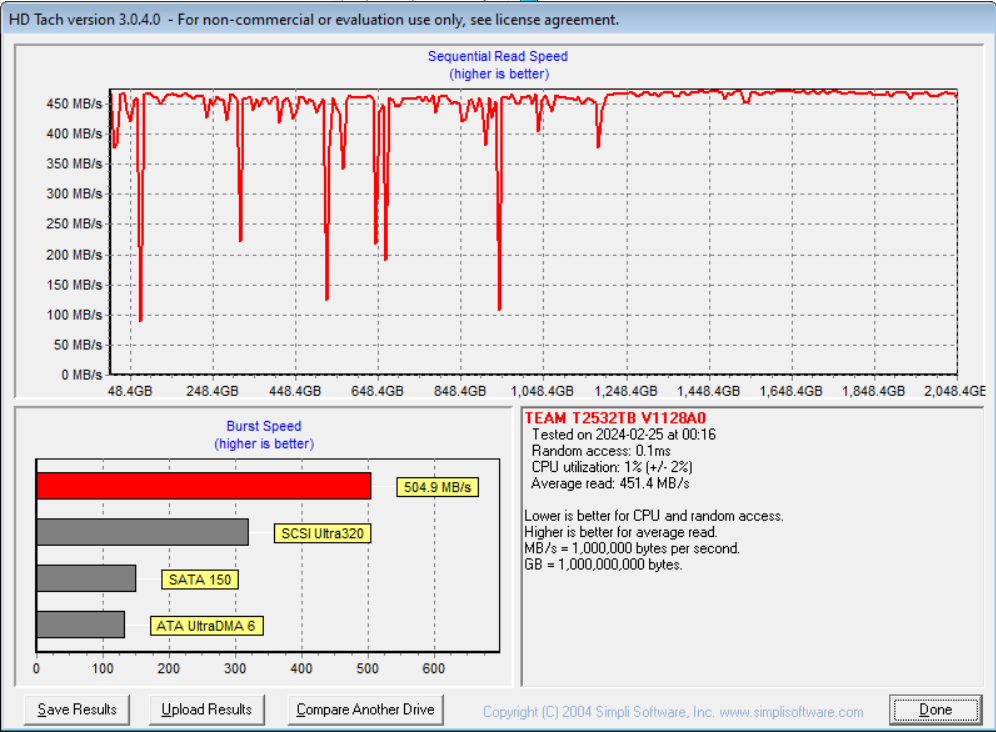Screen dimensions: 996x732
Task: Select the SCSI Ultra320 yellow label
Action: [322, 534]
